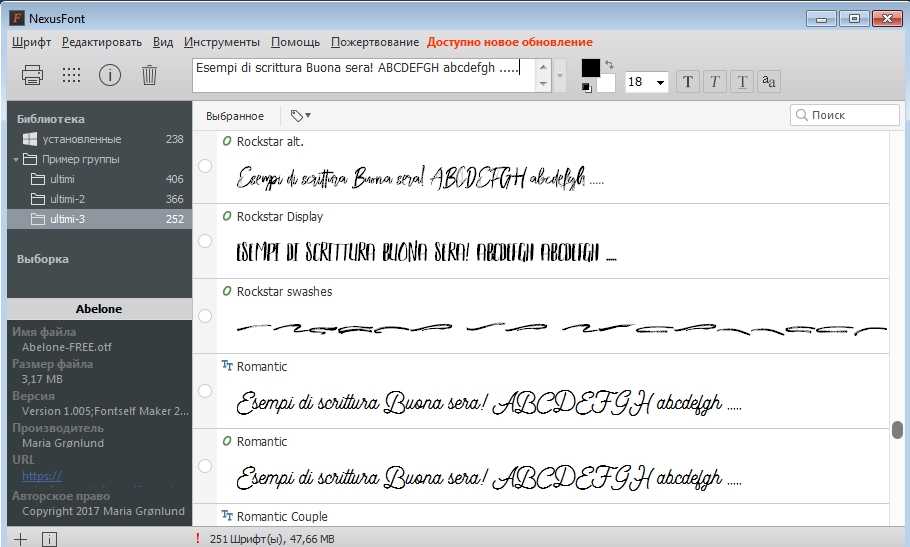Collapse the Пример группы tree node
910x547 pixels.
point(16,160)
